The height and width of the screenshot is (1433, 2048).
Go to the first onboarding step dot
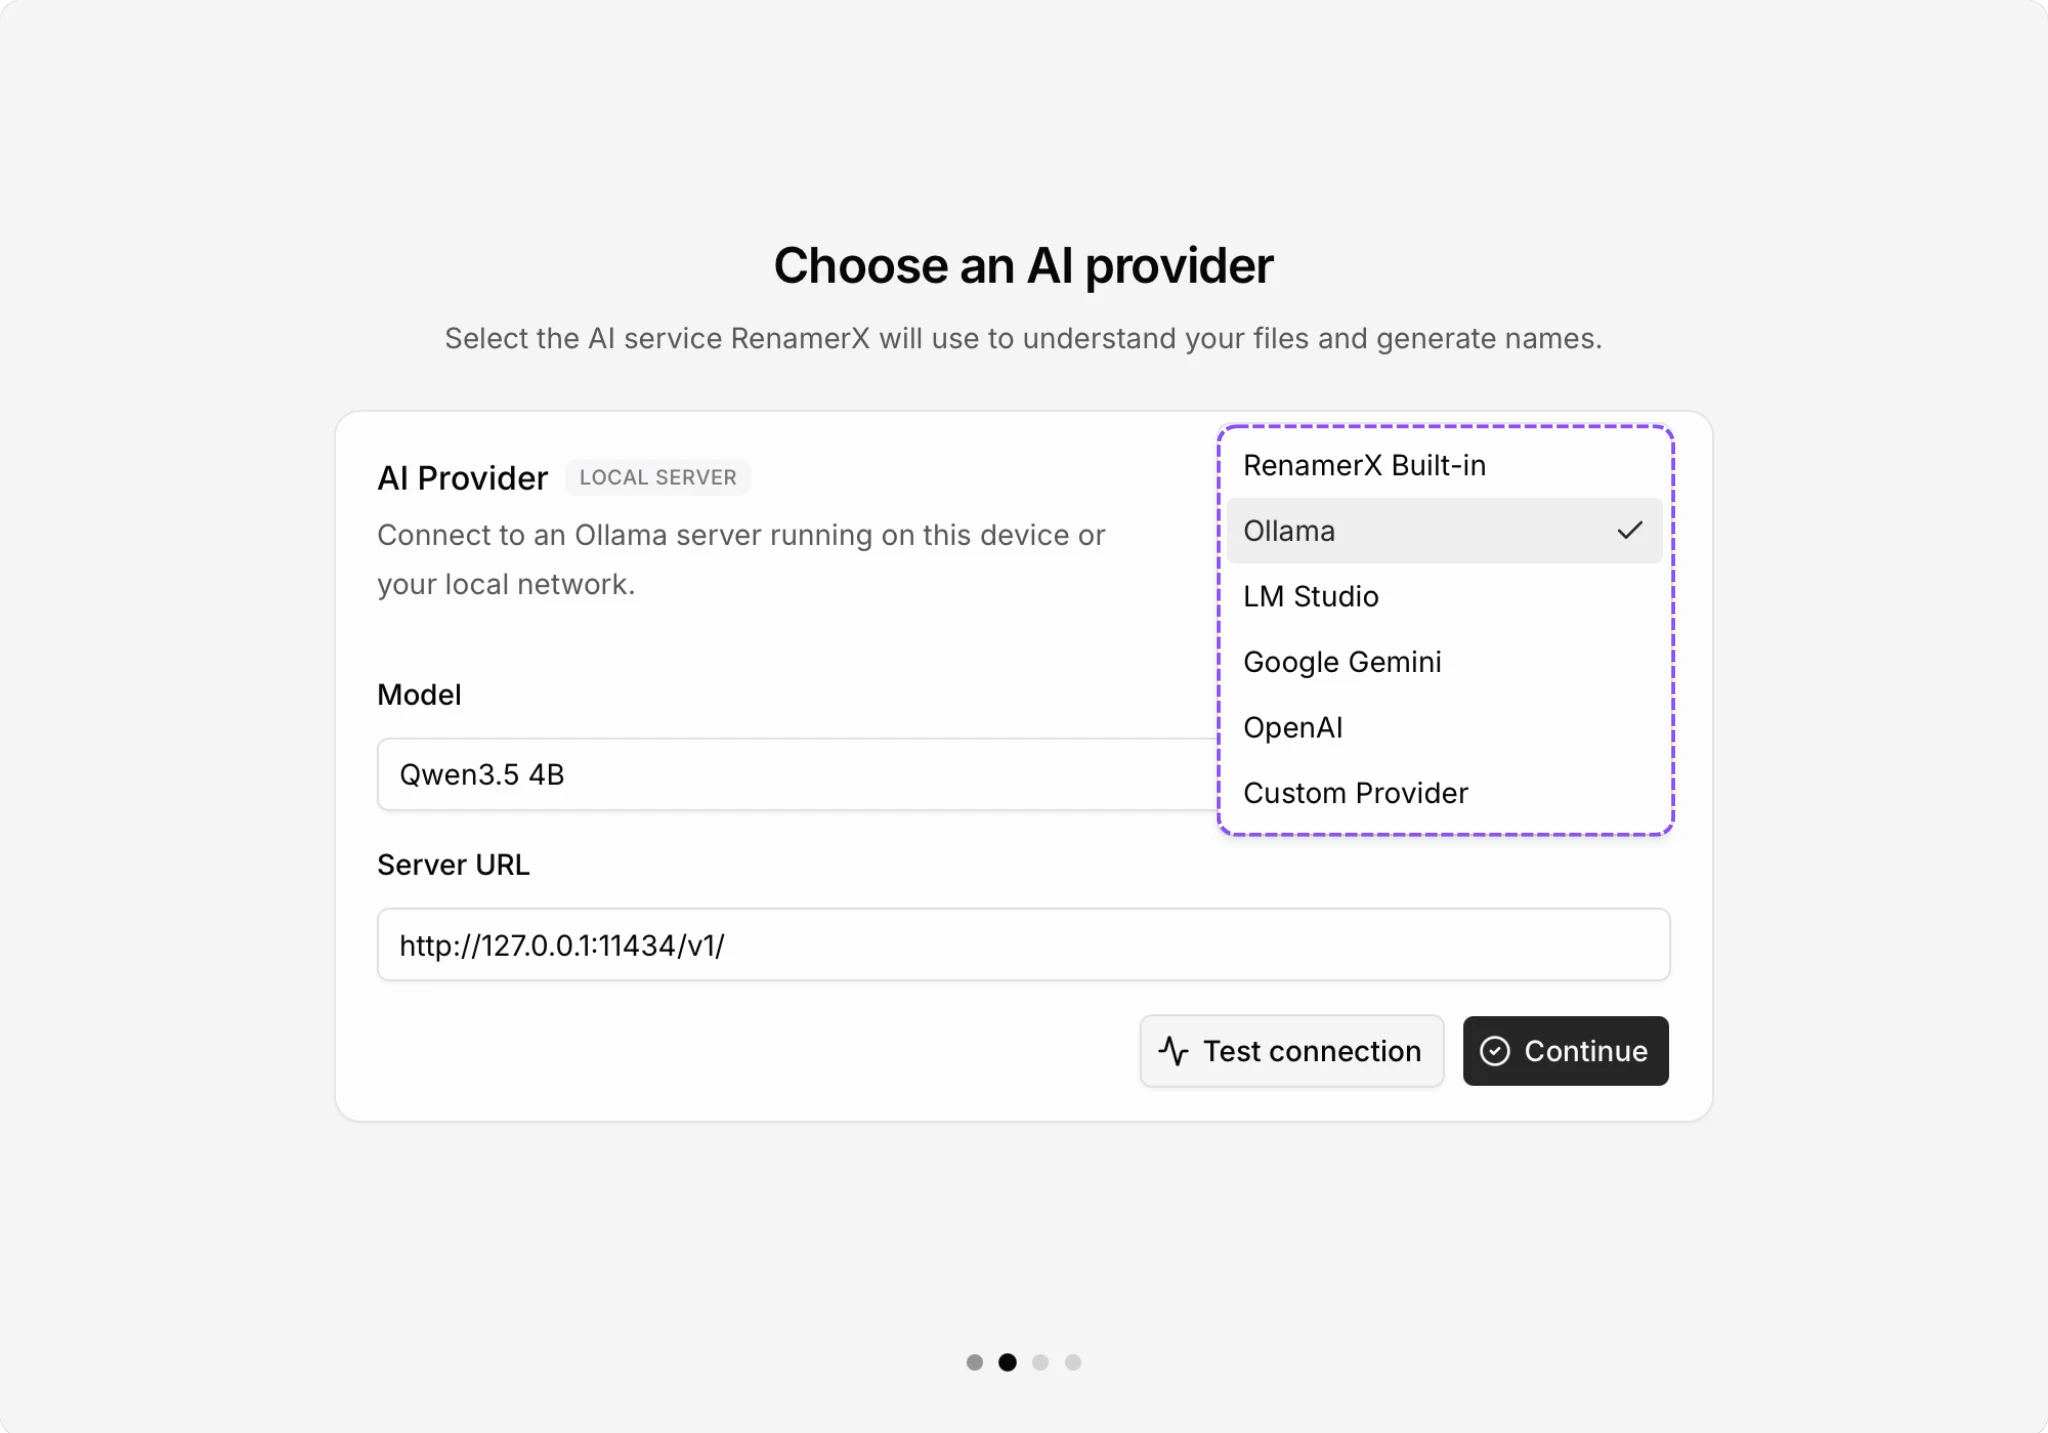click(975, 1362)
